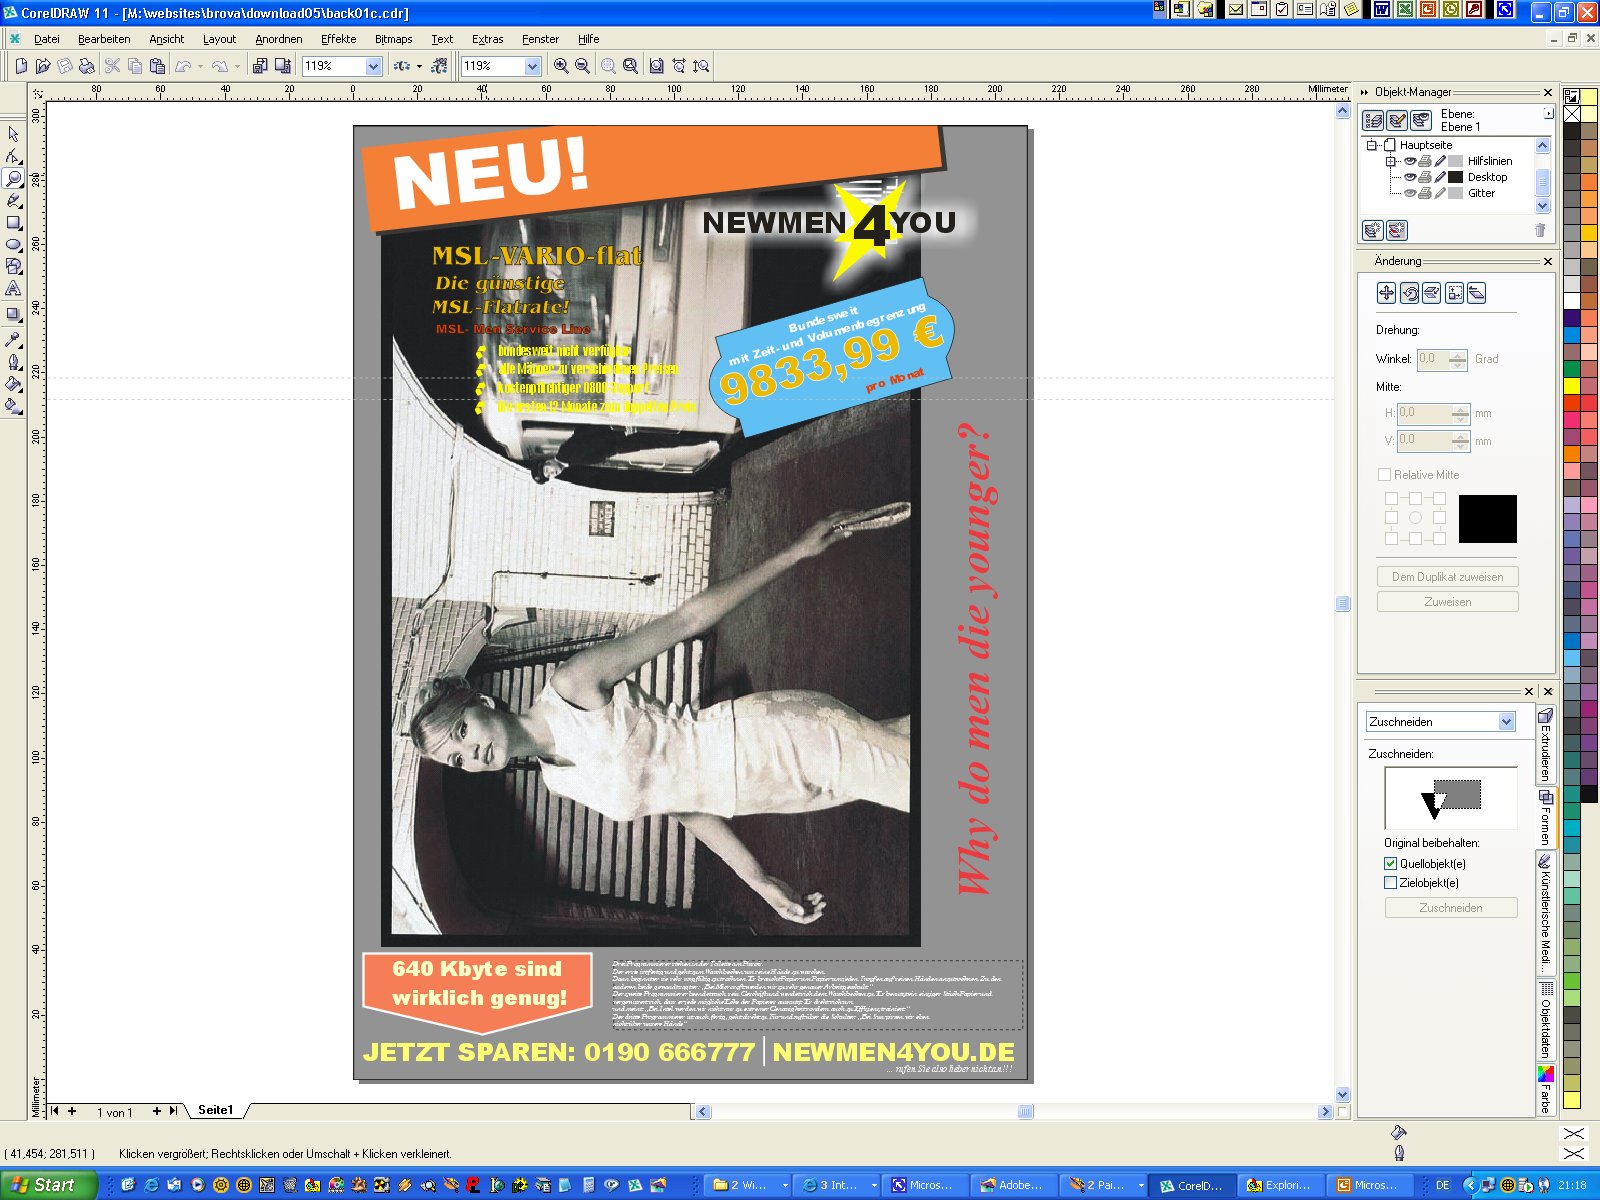Click New Layer icon in Objekt-Manager
The width and height of the screenshot is (1600, 1200).
pos(1373,230)
